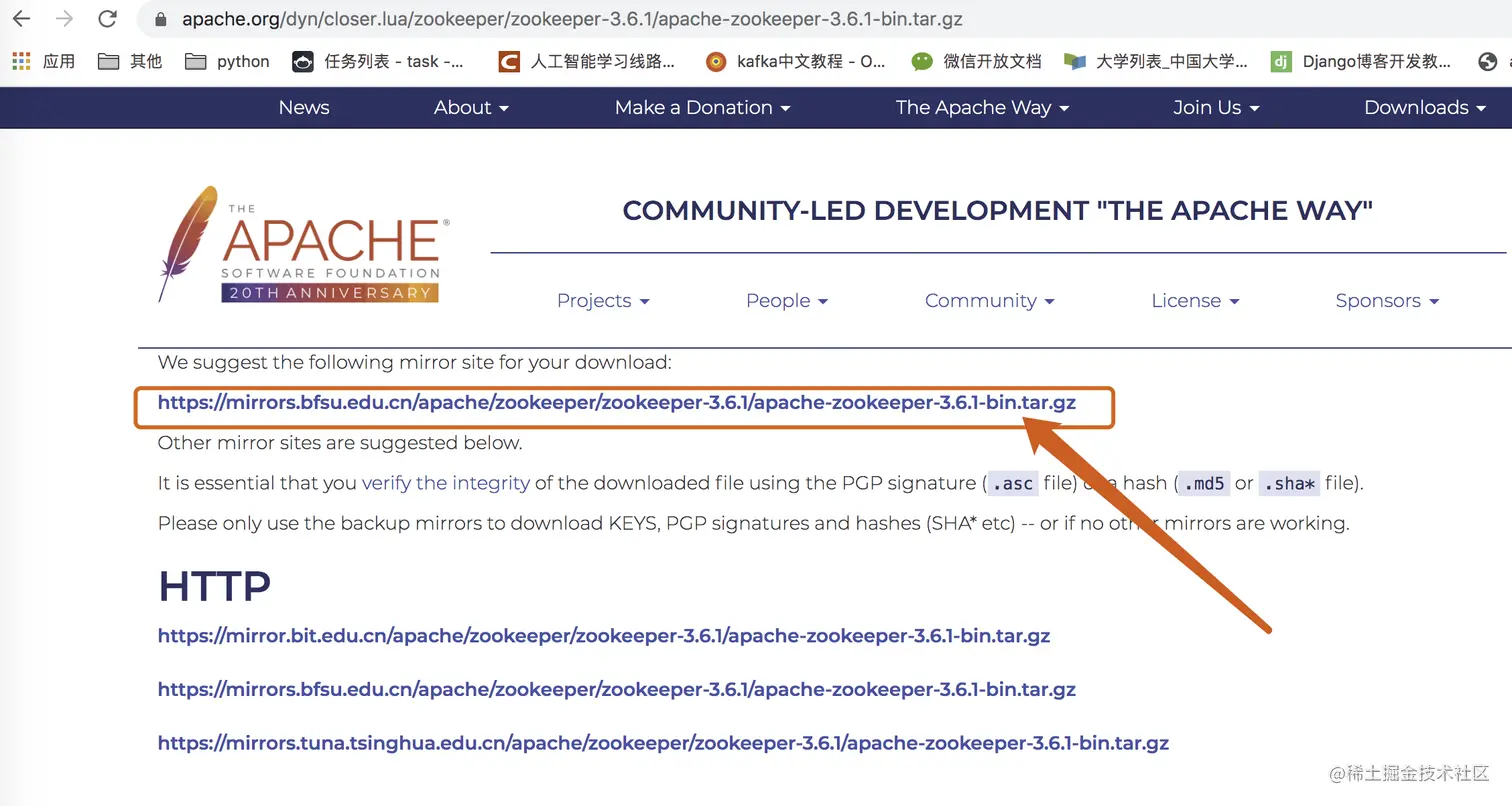Open the kafka中文教程 bookmark
Image resolution: width=1512 pixels, height=806 pixels.
point(795,61)
